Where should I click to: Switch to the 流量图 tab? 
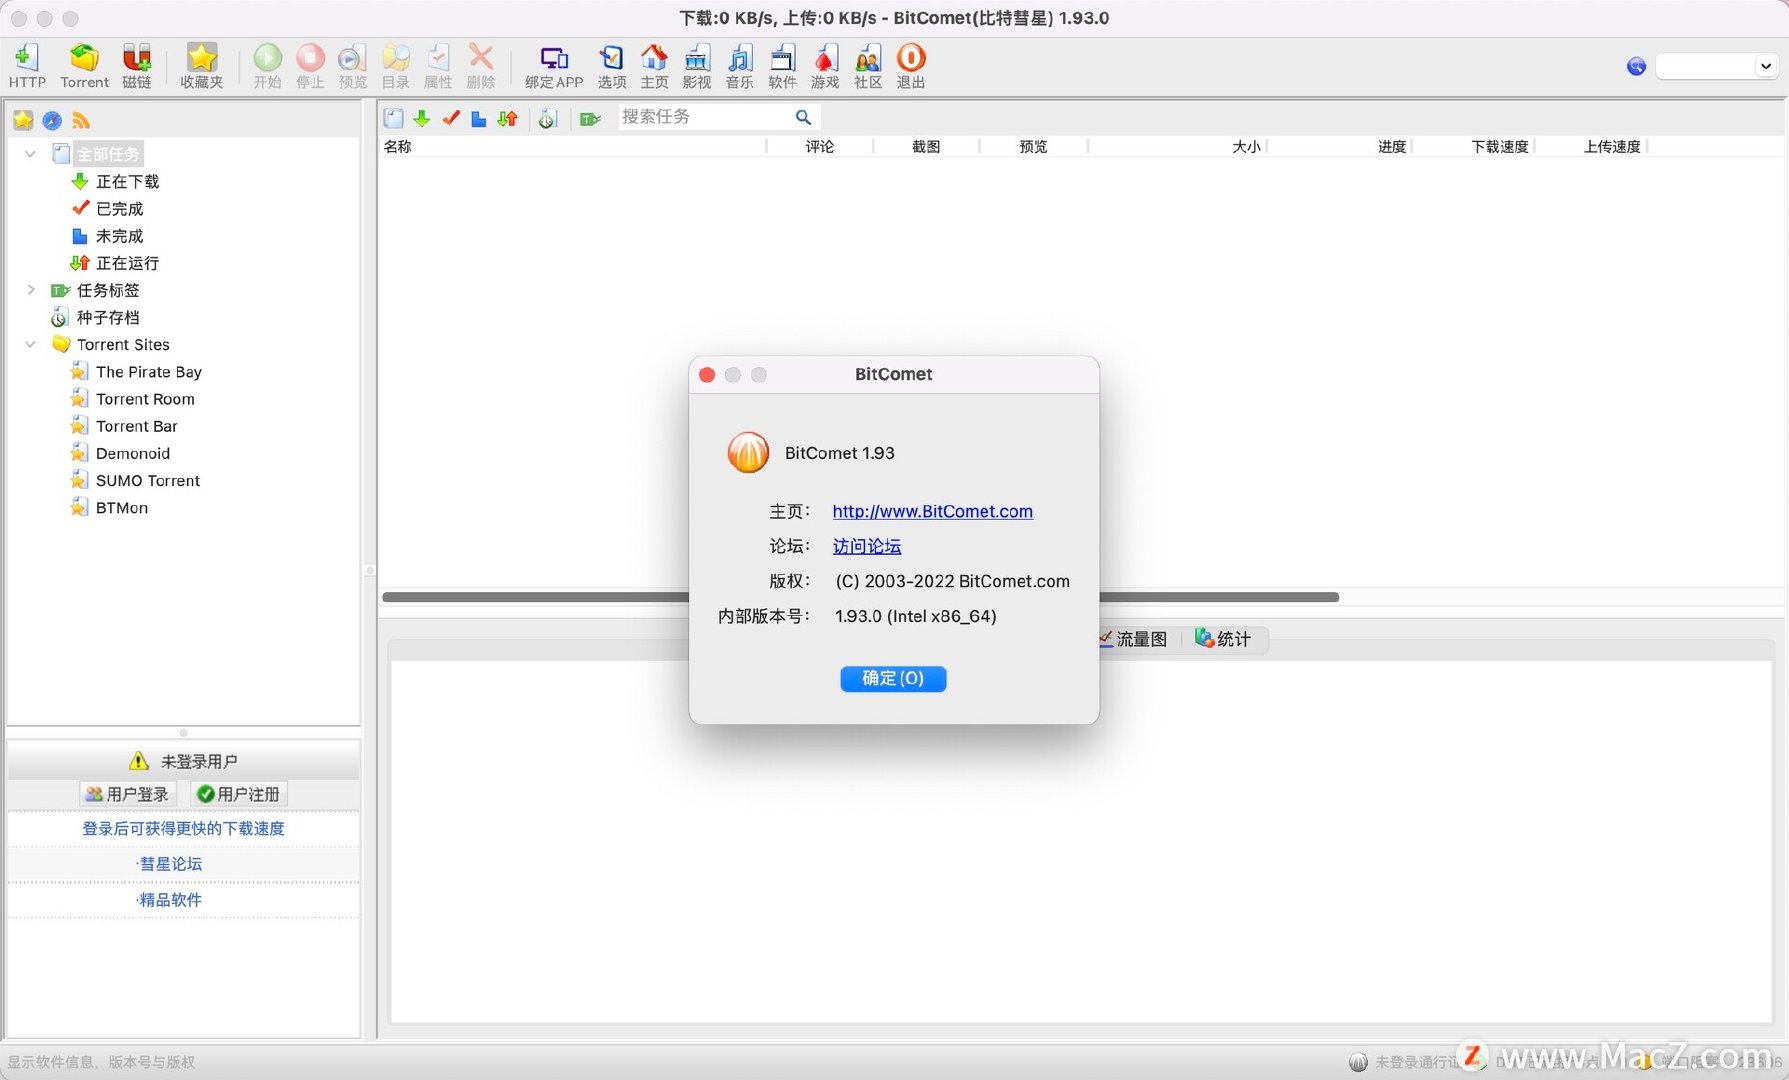(1134, 639)
